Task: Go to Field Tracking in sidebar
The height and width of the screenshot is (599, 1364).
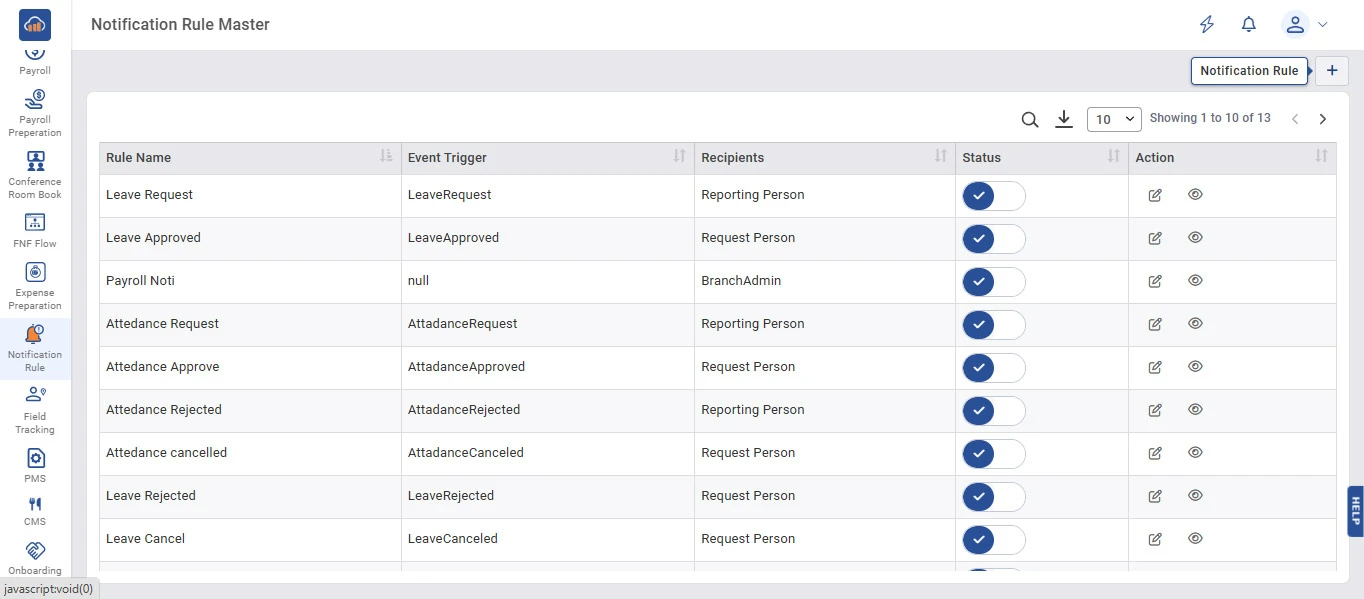Action: coord(35,410)
